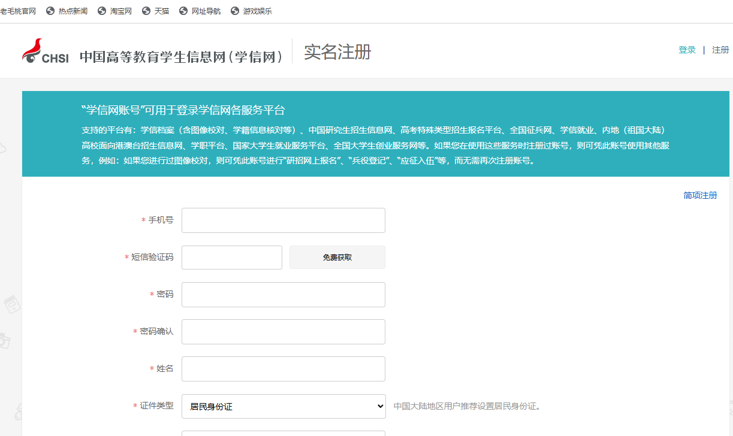The width and height of the screenshot is (733, 436).
Task: Click the globe icon beside 天猫
Action: click(146, 11)
